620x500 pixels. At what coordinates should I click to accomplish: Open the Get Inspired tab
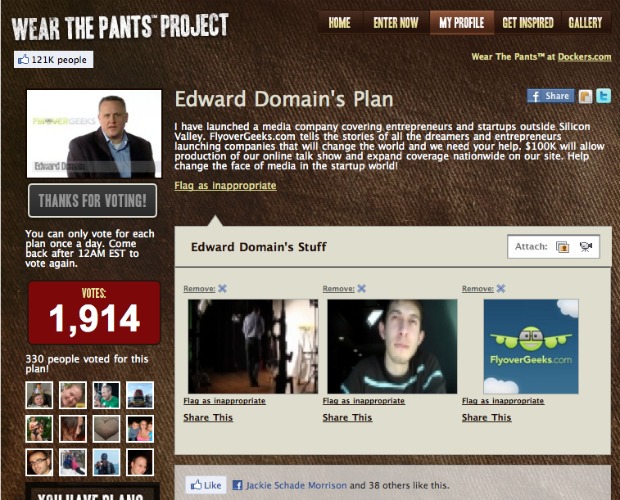pos(527,23)
